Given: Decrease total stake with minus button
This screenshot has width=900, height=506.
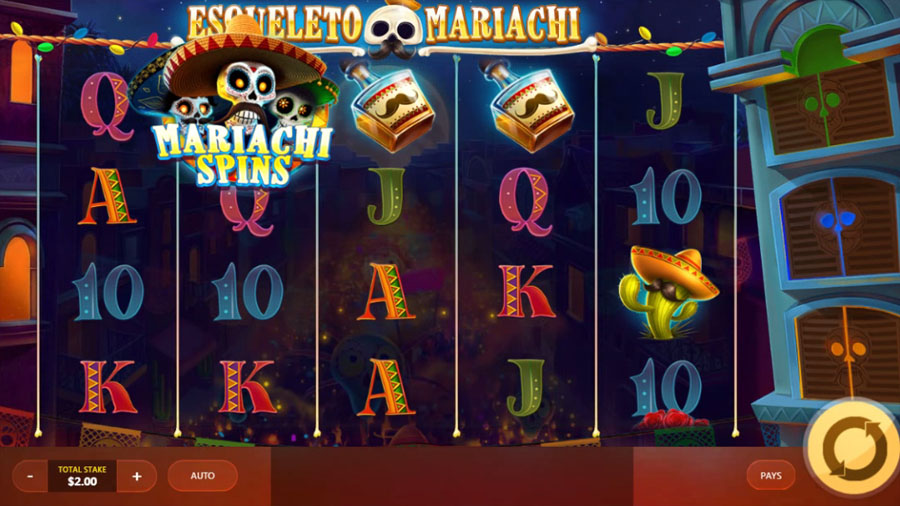Looking at the screenshot, I should click(x=30, y=476).
